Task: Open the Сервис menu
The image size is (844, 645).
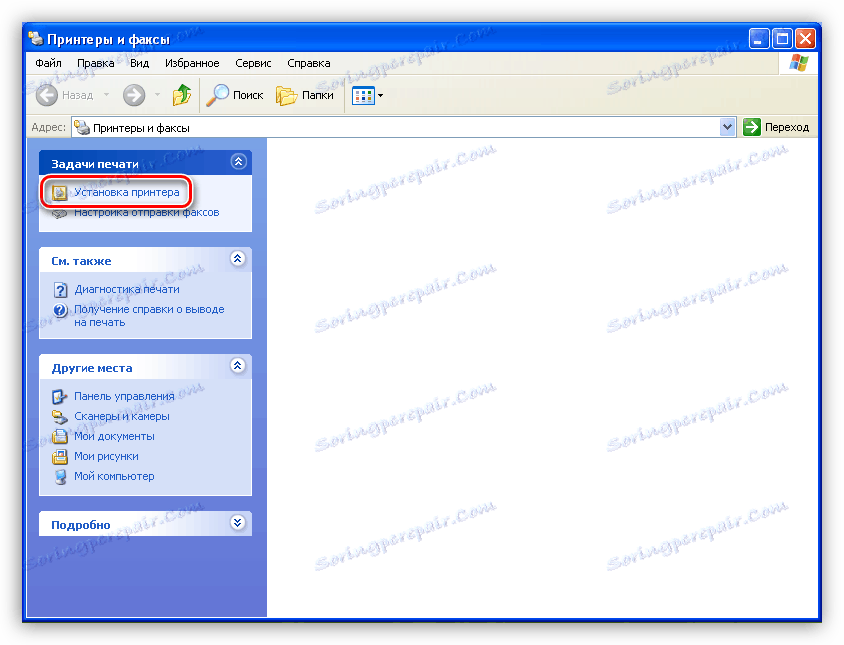Action: pyautogui.click(x=253, y=63)
